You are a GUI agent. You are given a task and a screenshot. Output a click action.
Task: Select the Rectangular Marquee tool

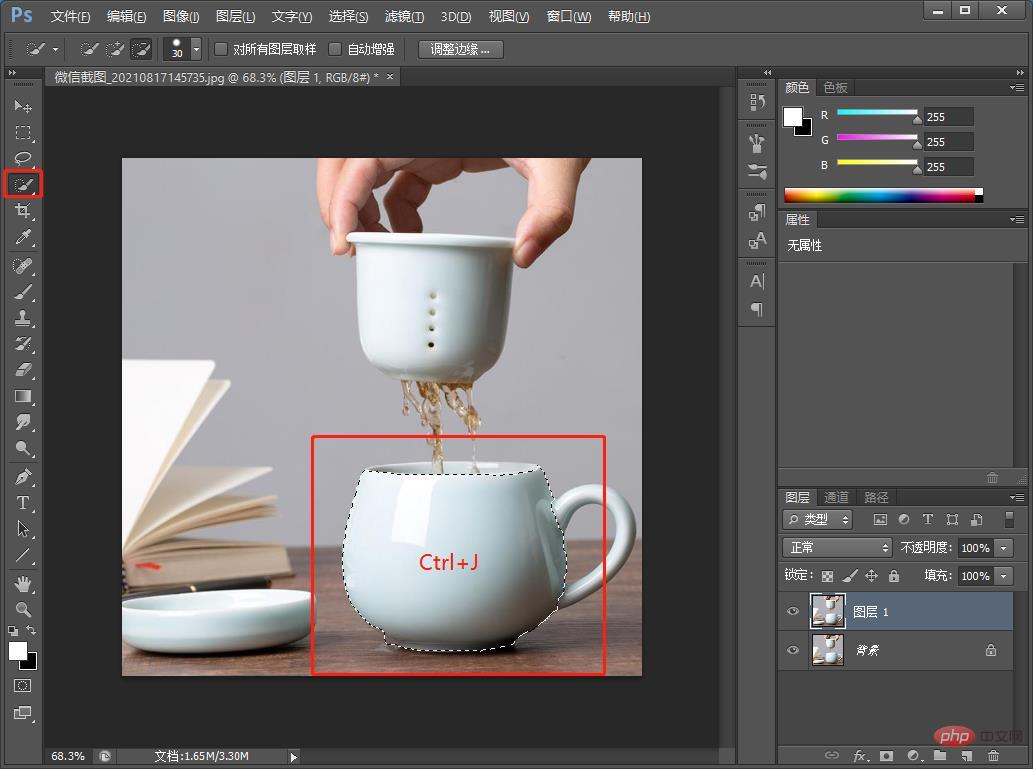point(22,132)
